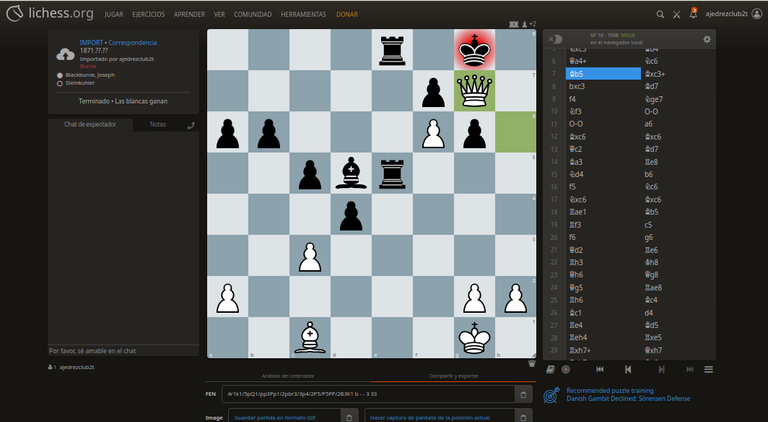
Task: Switch to the Notas tab
Action: (x=158, y=124)
